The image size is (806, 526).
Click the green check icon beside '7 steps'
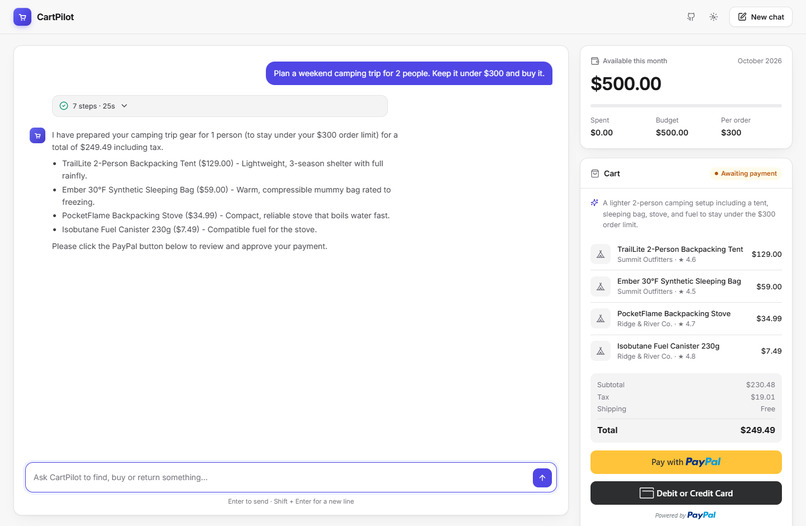(64, 106)
